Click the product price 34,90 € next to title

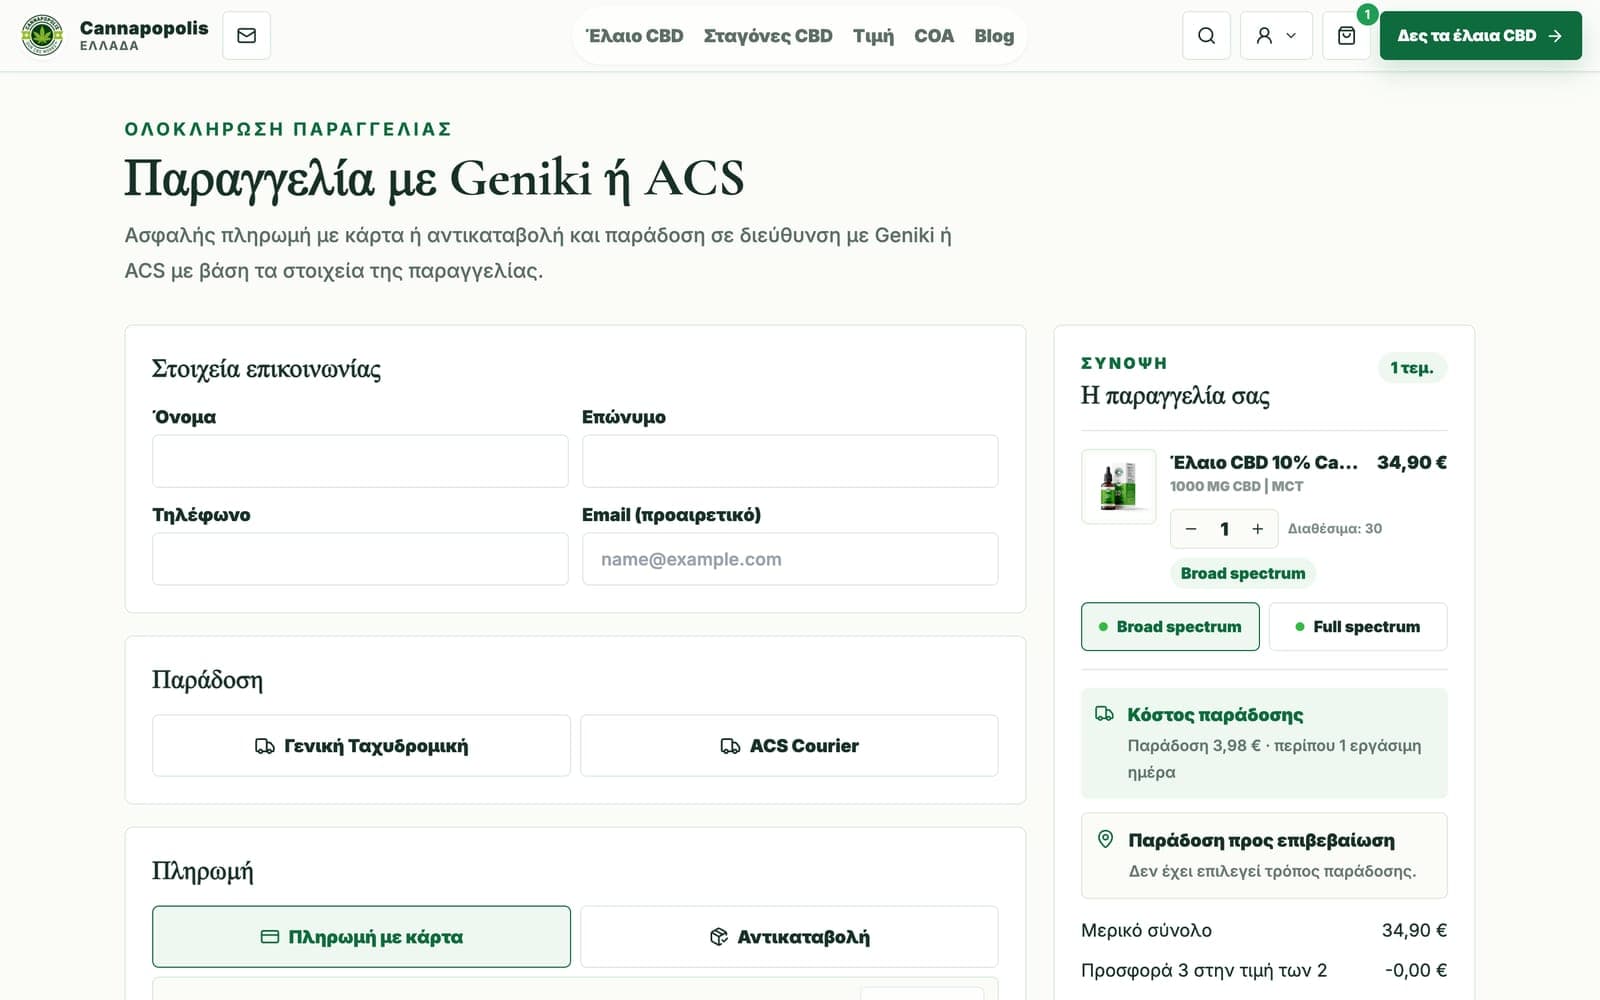(x=1412, y=463)
